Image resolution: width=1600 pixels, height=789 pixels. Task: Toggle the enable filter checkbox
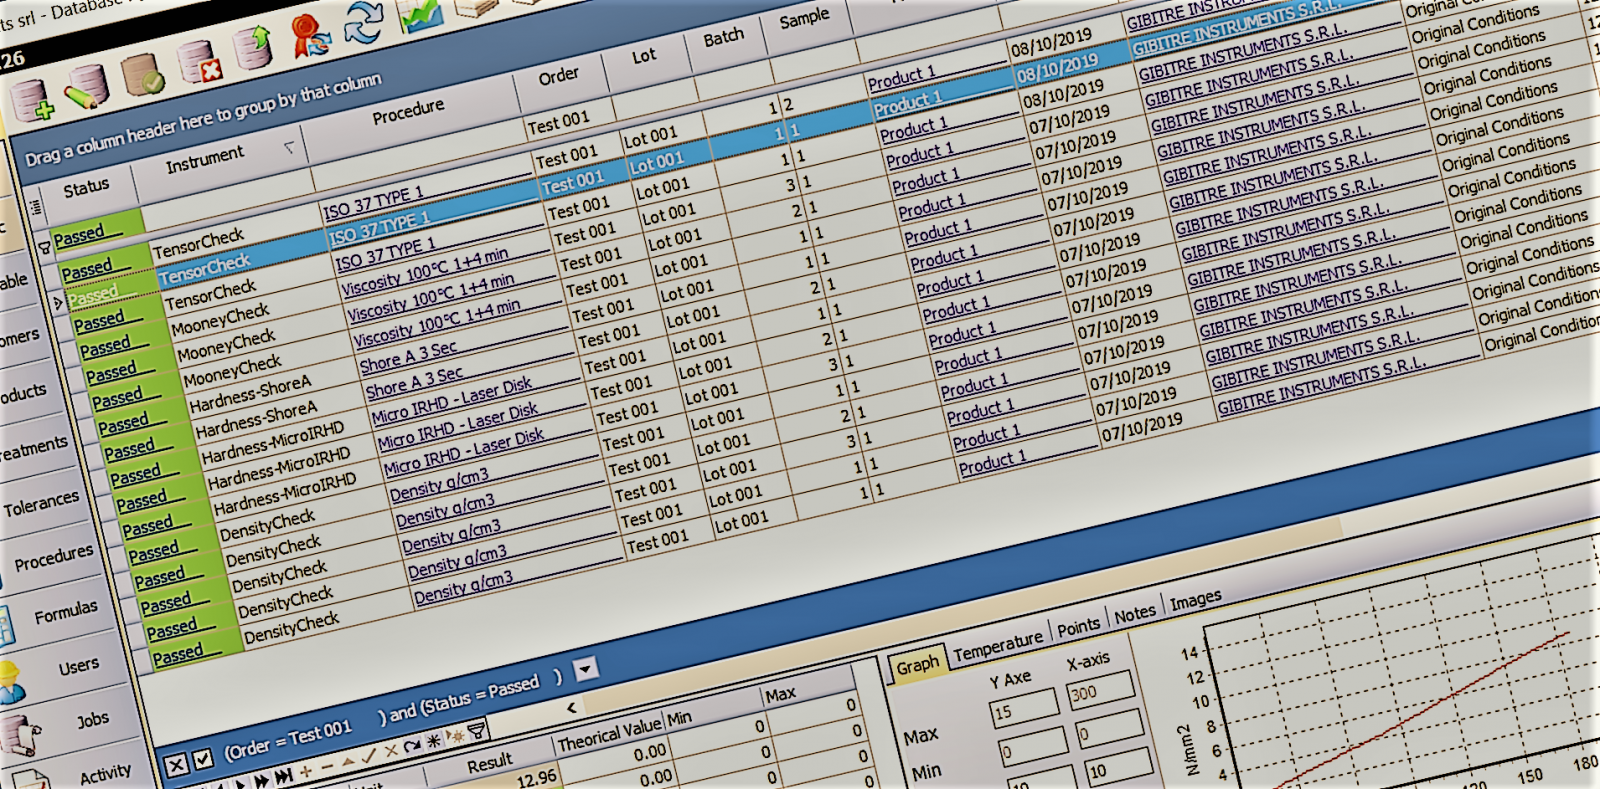(202, 760)
